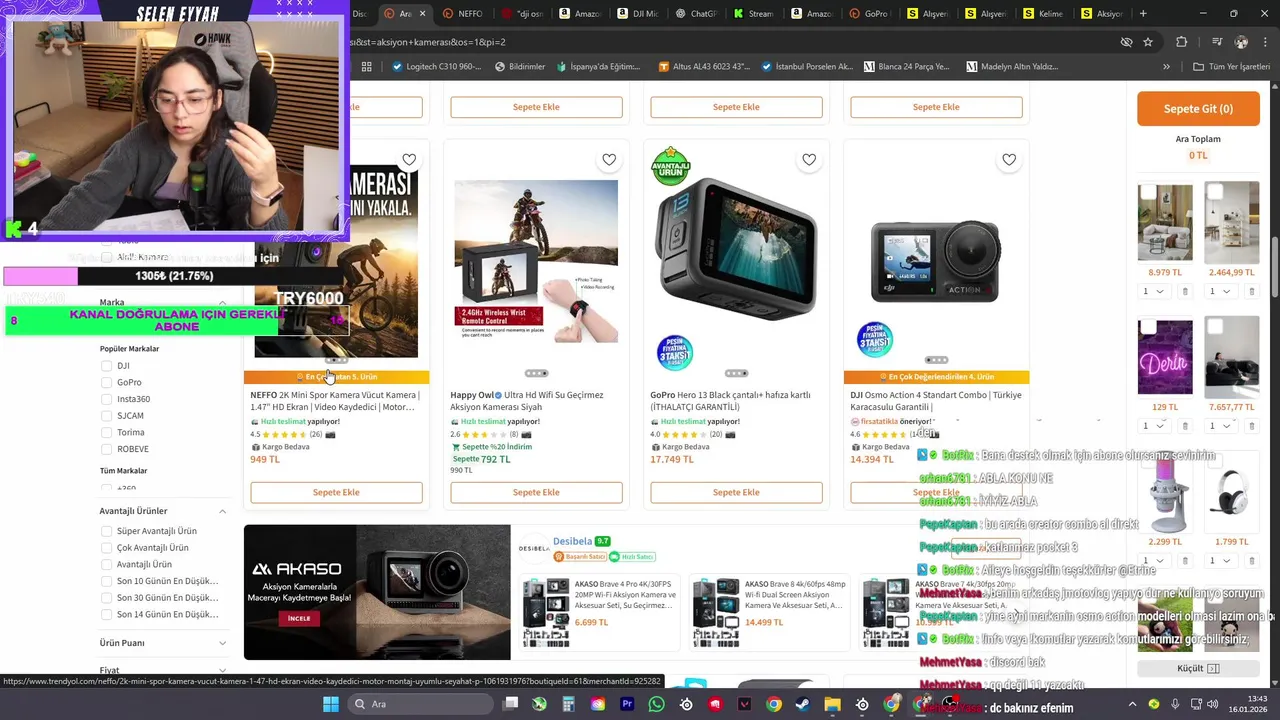This screenshot has width=1280, height=720.
Task: Click heart icon on DJI Osmo Action 4 card
Action: point(1009,160)
